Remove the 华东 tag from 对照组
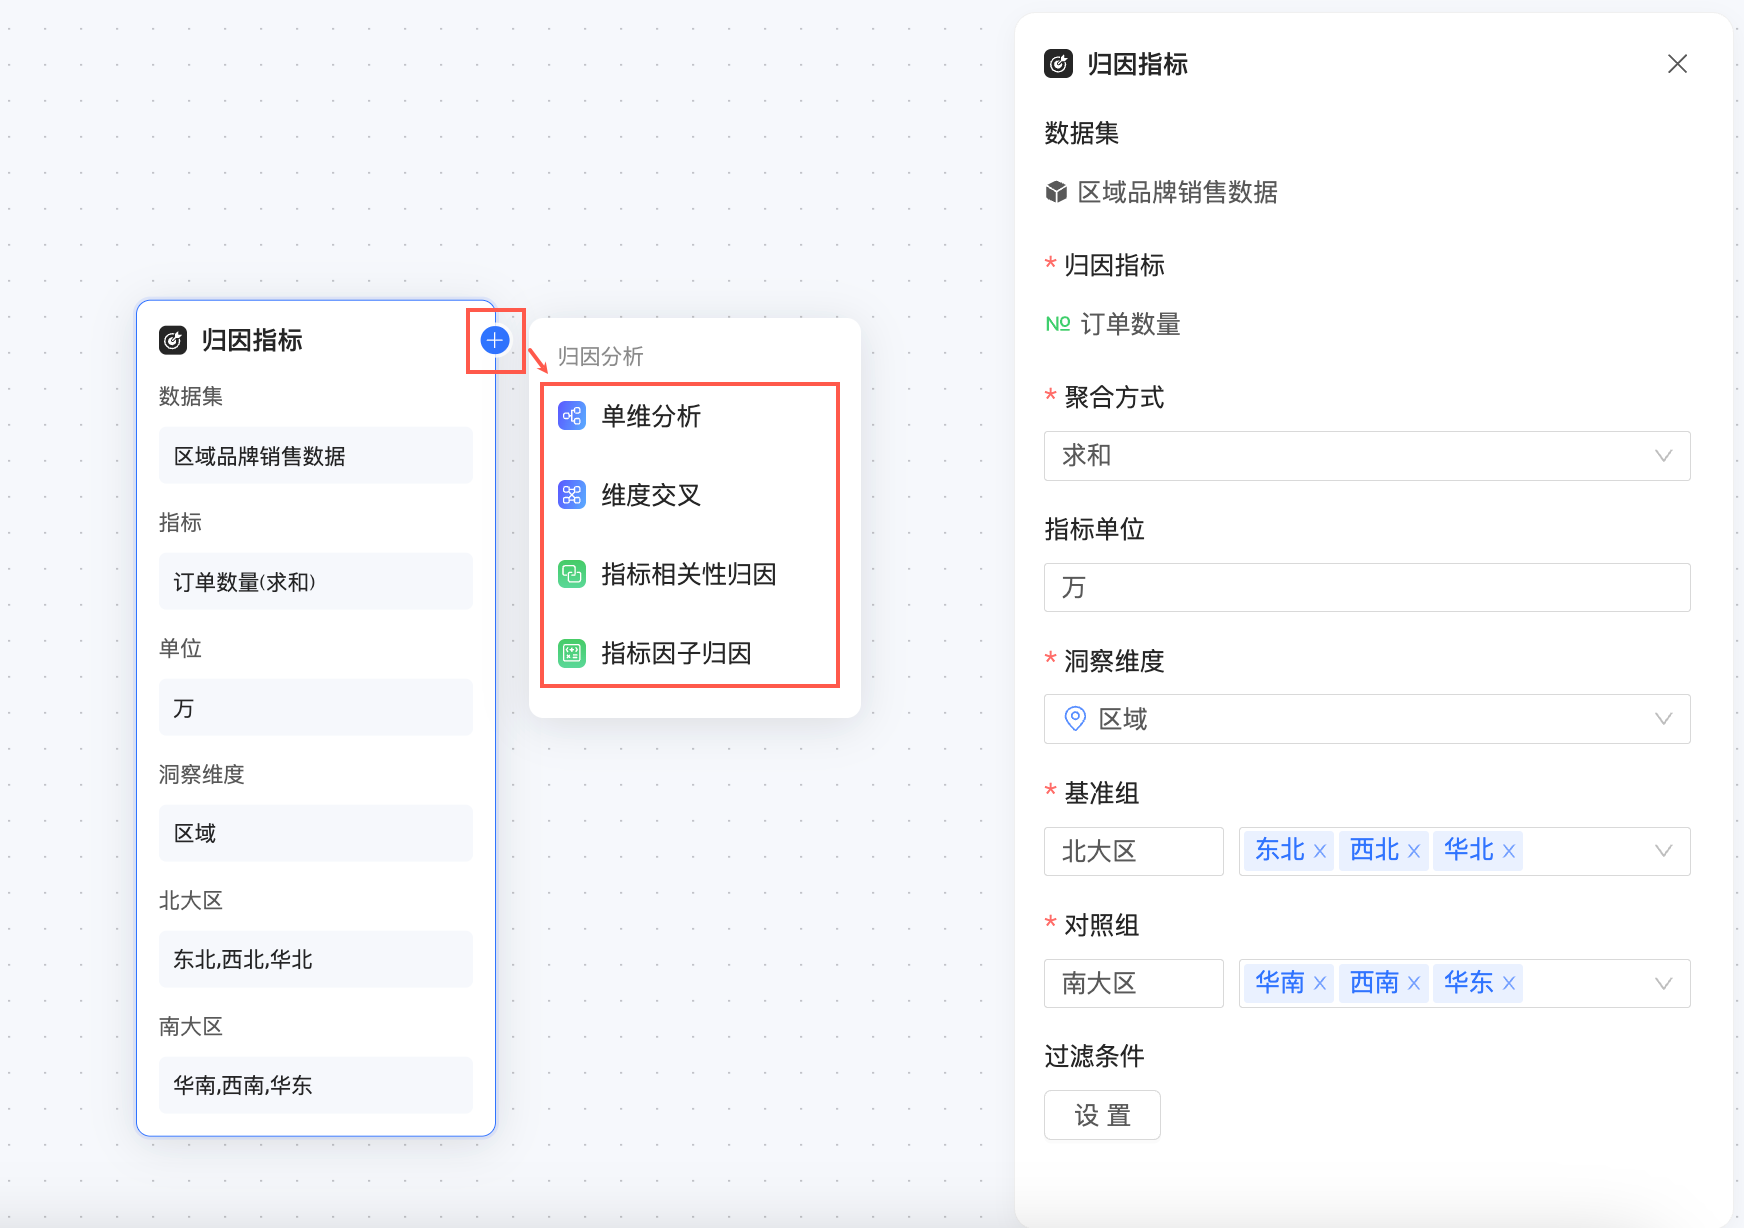The width and height of the screenshot is (1744, 1228). 1509,983
